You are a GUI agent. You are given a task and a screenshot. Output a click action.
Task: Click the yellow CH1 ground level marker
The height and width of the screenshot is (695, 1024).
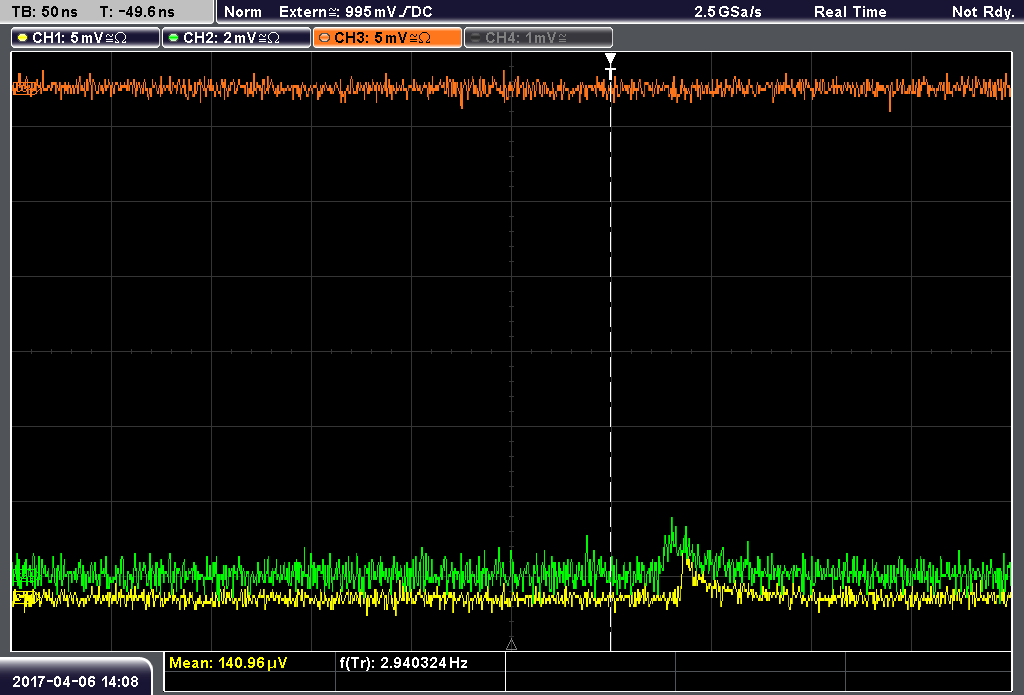[24, 597]
